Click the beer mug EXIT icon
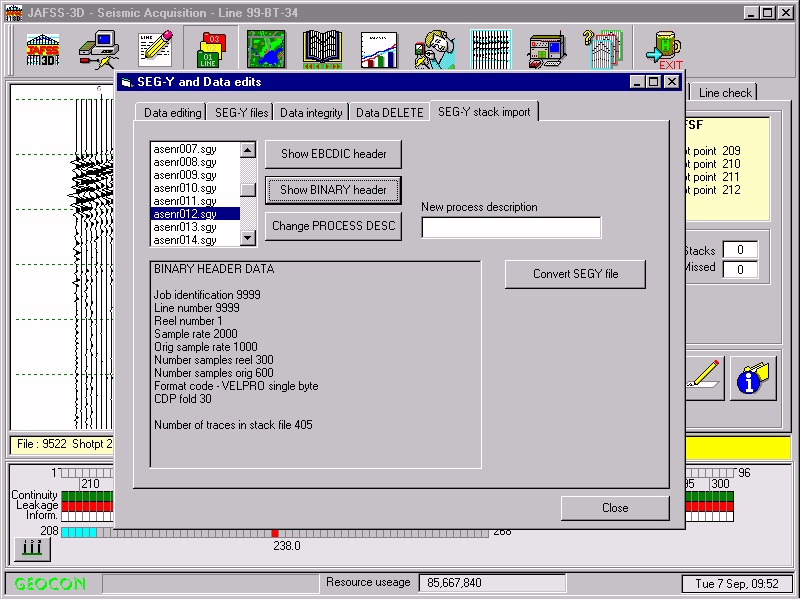The height and width of the screenshot is (600, 800). point(663,50)
